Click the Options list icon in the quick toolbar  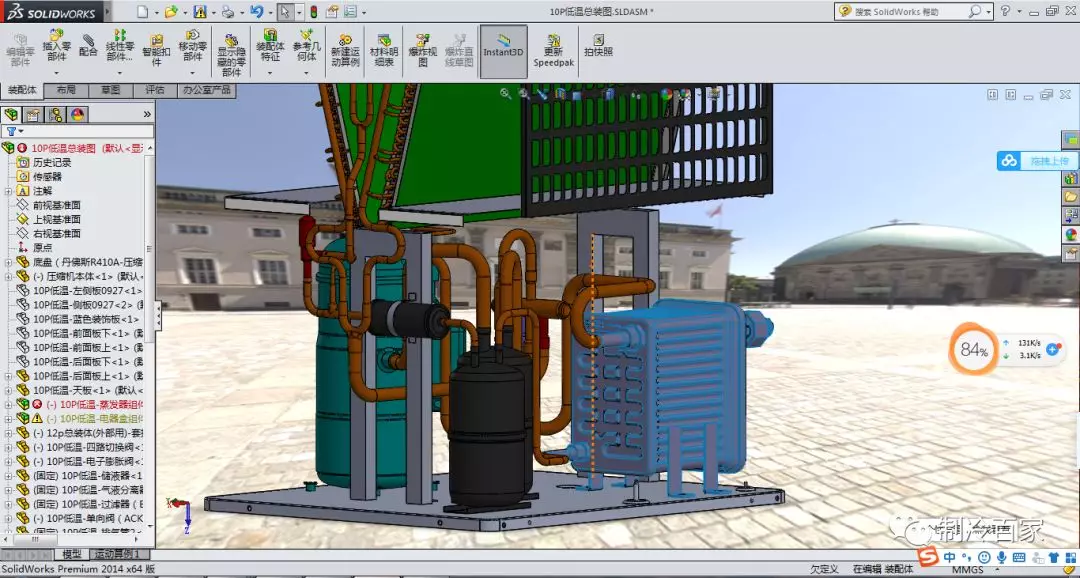(351, 12)
